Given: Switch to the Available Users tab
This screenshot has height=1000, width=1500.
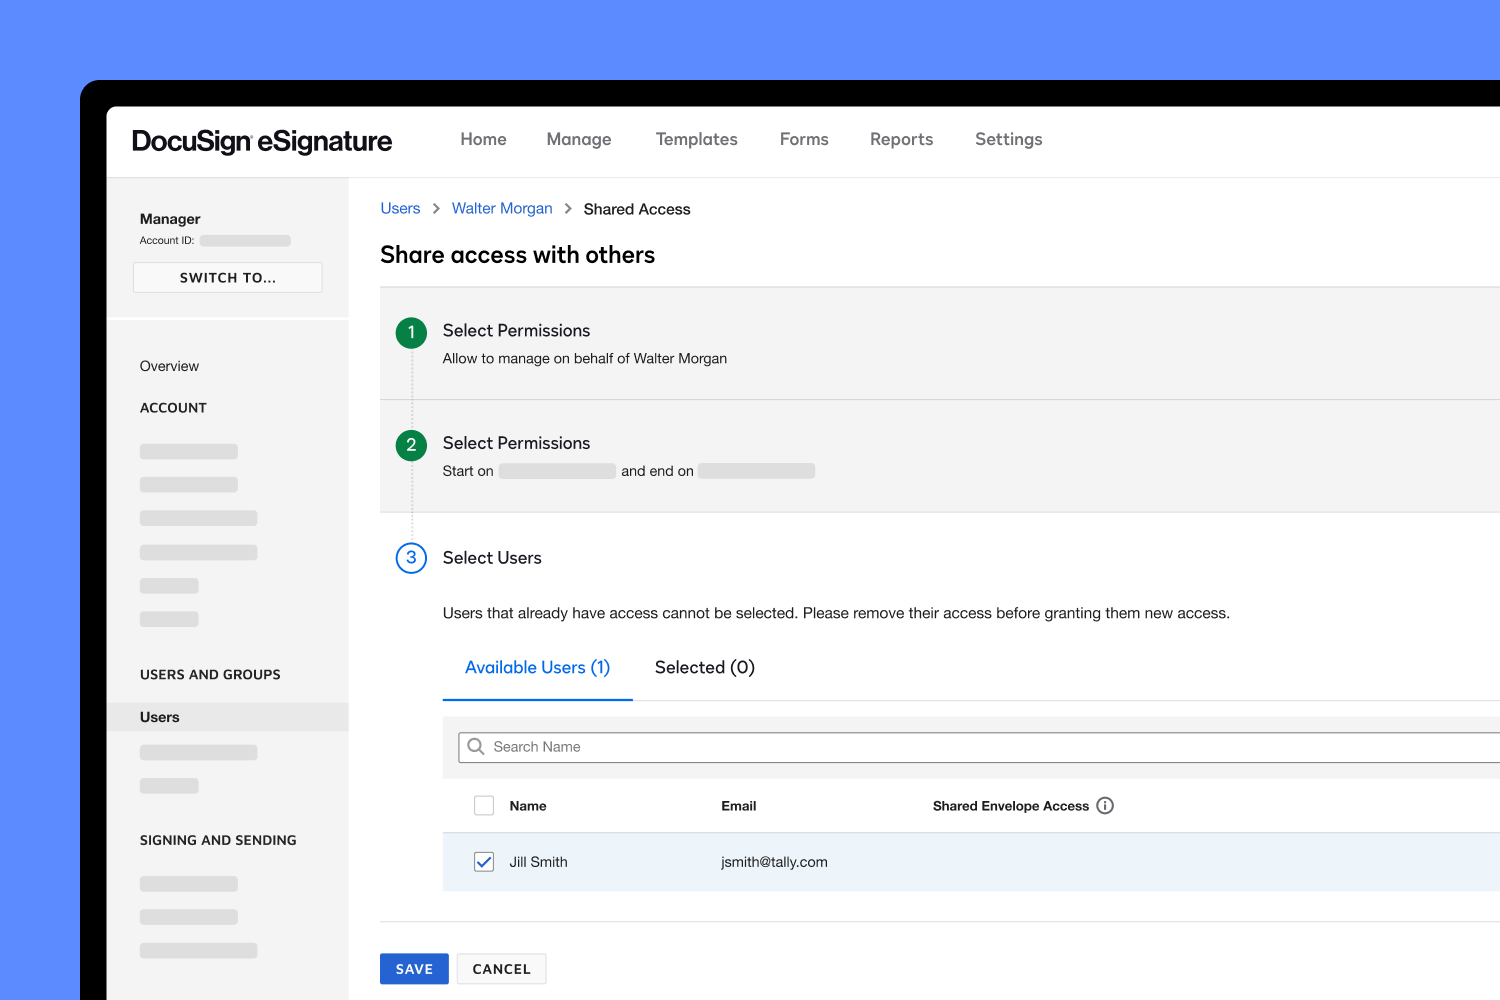Looking at the screenshot, I should pos(537,667).
